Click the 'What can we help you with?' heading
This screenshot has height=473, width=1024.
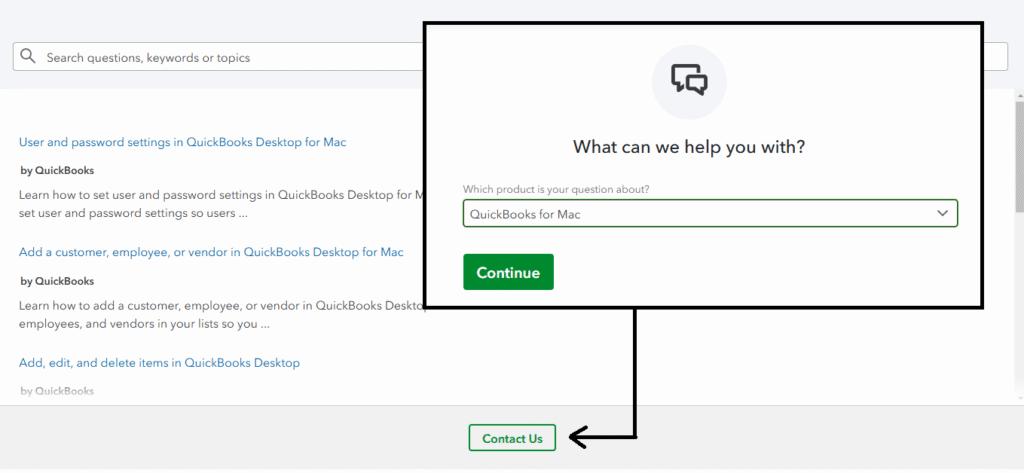point(689,147)
